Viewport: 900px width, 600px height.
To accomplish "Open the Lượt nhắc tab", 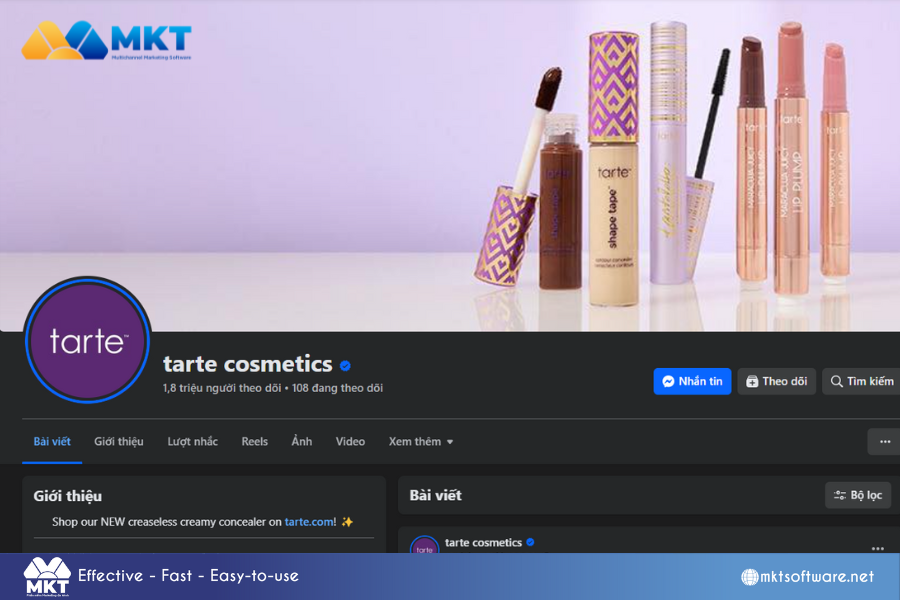I will (x=192, y=442).
